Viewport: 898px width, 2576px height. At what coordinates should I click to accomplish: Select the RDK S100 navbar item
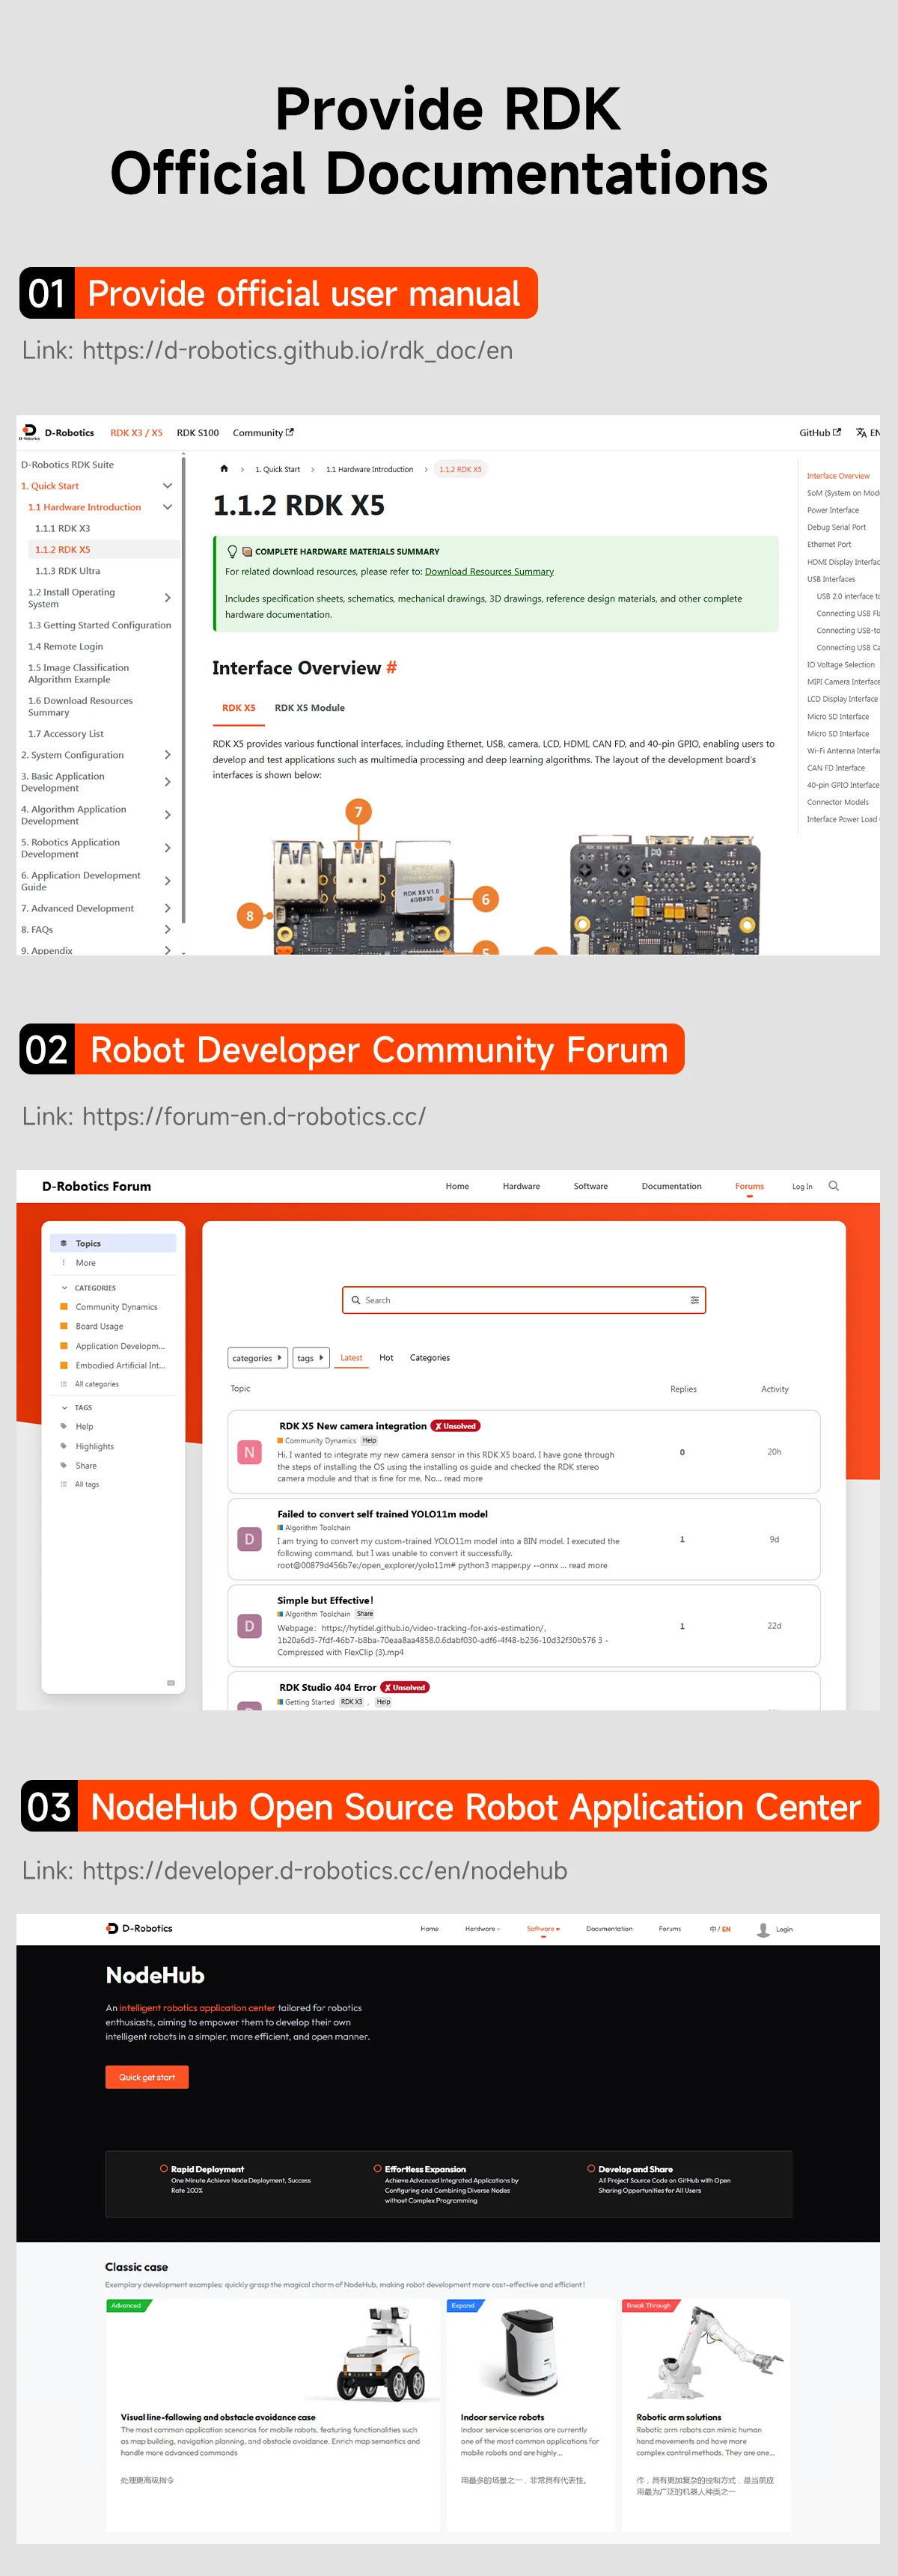(198, 433)
